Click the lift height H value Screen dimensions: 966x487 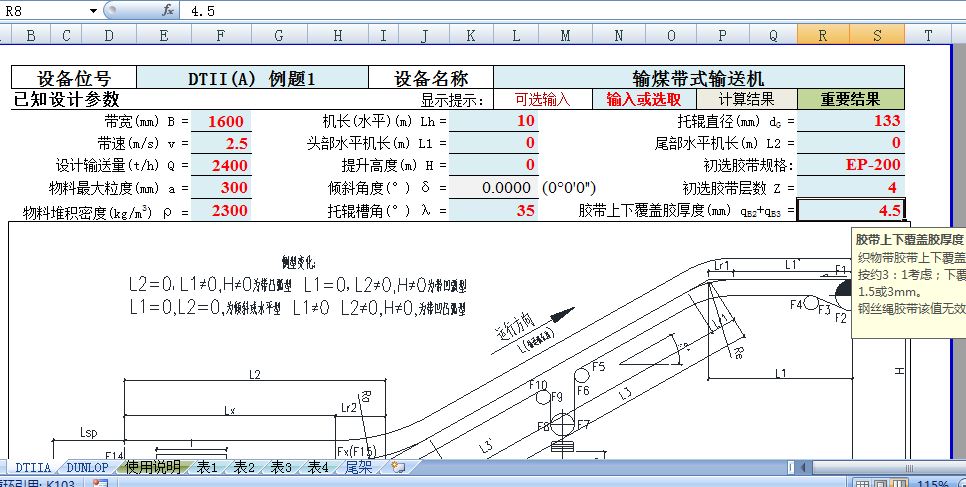click(493, 165)
